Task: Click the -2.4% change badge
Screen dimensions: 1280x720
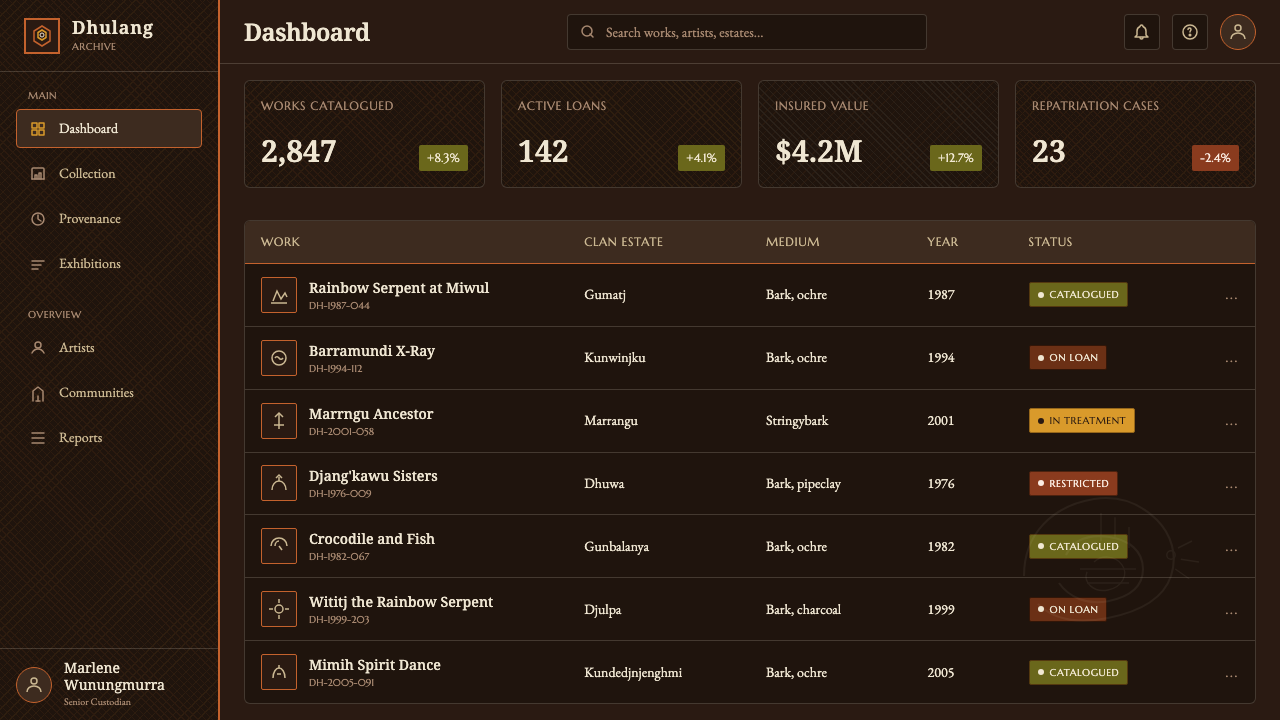Action: tap(1215, 158)
